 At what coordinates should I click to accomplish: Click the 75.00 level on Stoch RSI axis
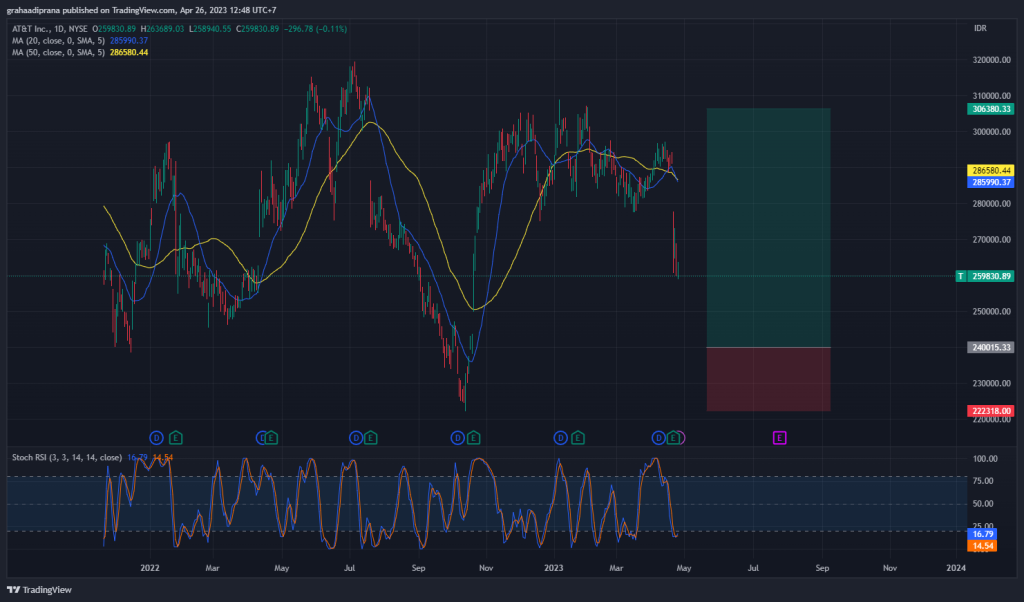click(x=983, y=481)
